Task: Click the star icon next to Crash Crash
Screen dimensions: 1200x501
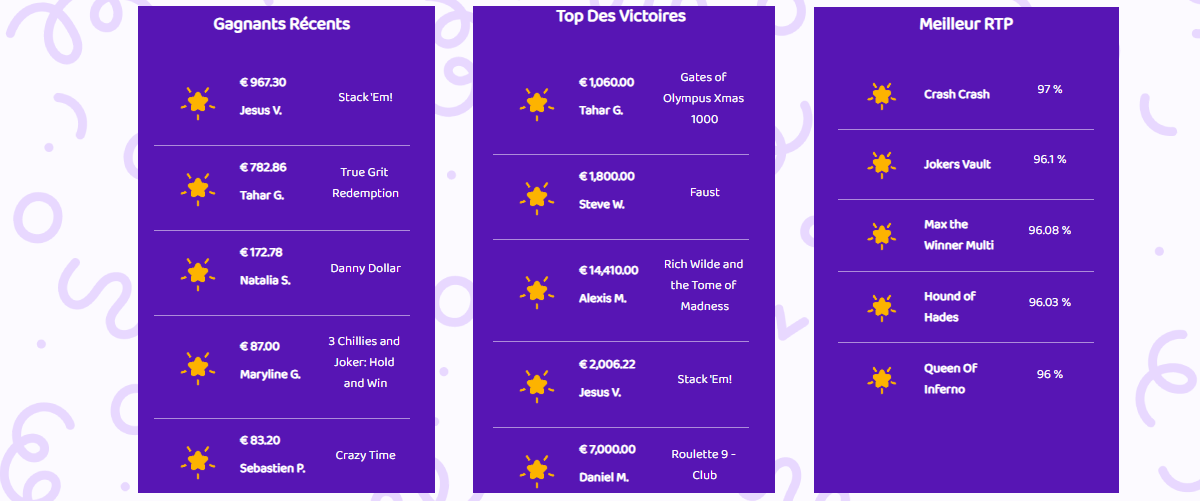Action: 881,94
